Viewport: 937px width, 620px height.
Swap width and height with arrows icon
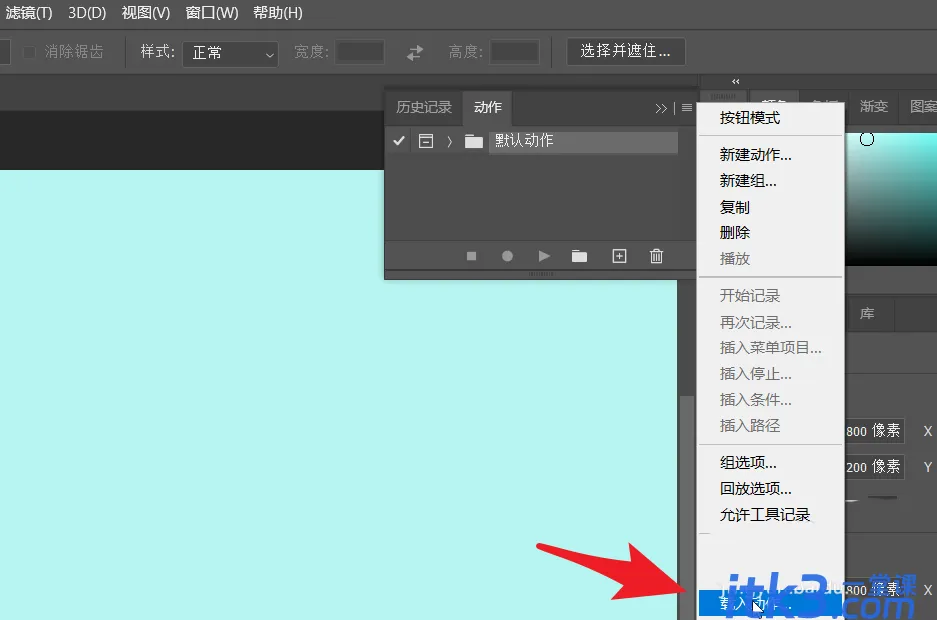[415, 53]
